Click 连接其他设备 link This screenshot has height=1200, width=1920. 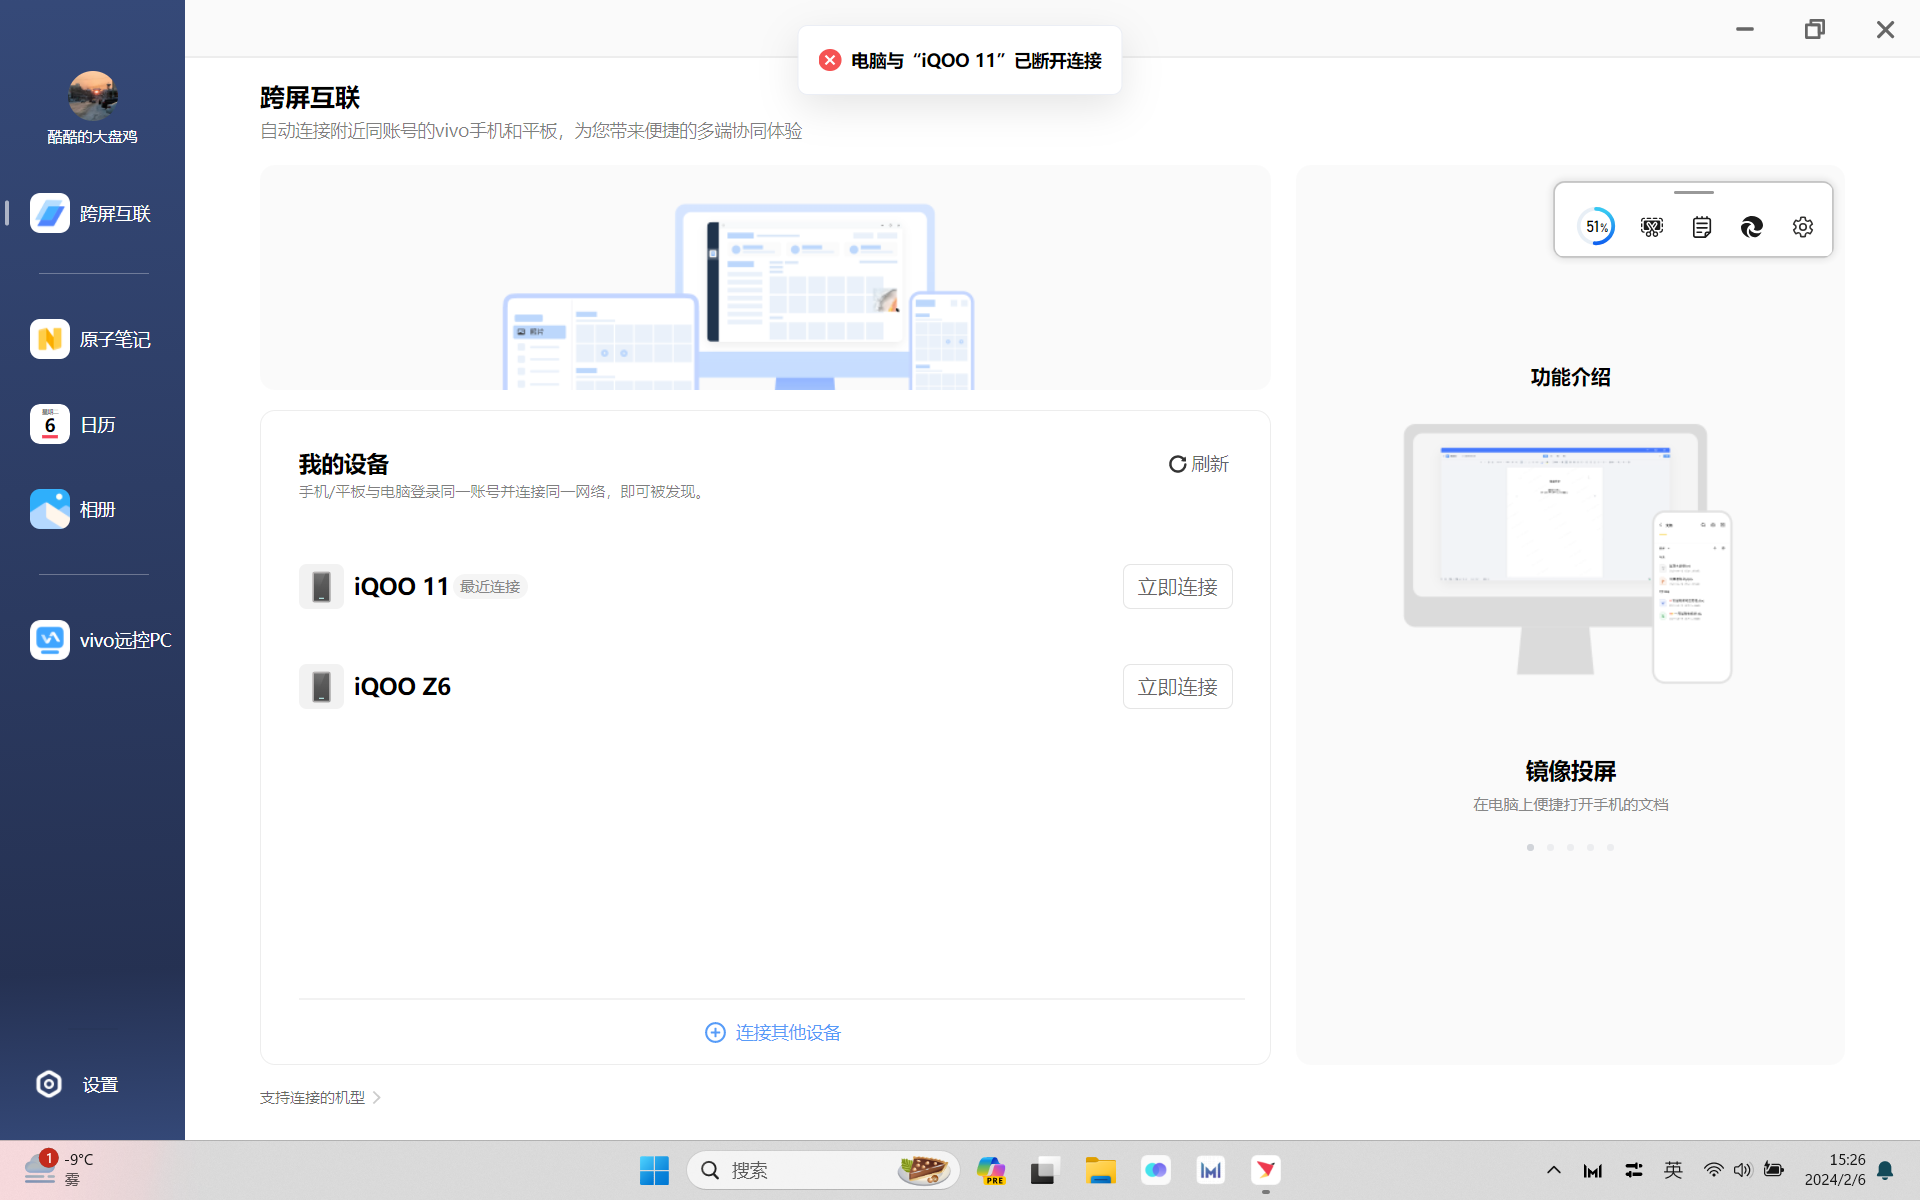(773, 1032)
